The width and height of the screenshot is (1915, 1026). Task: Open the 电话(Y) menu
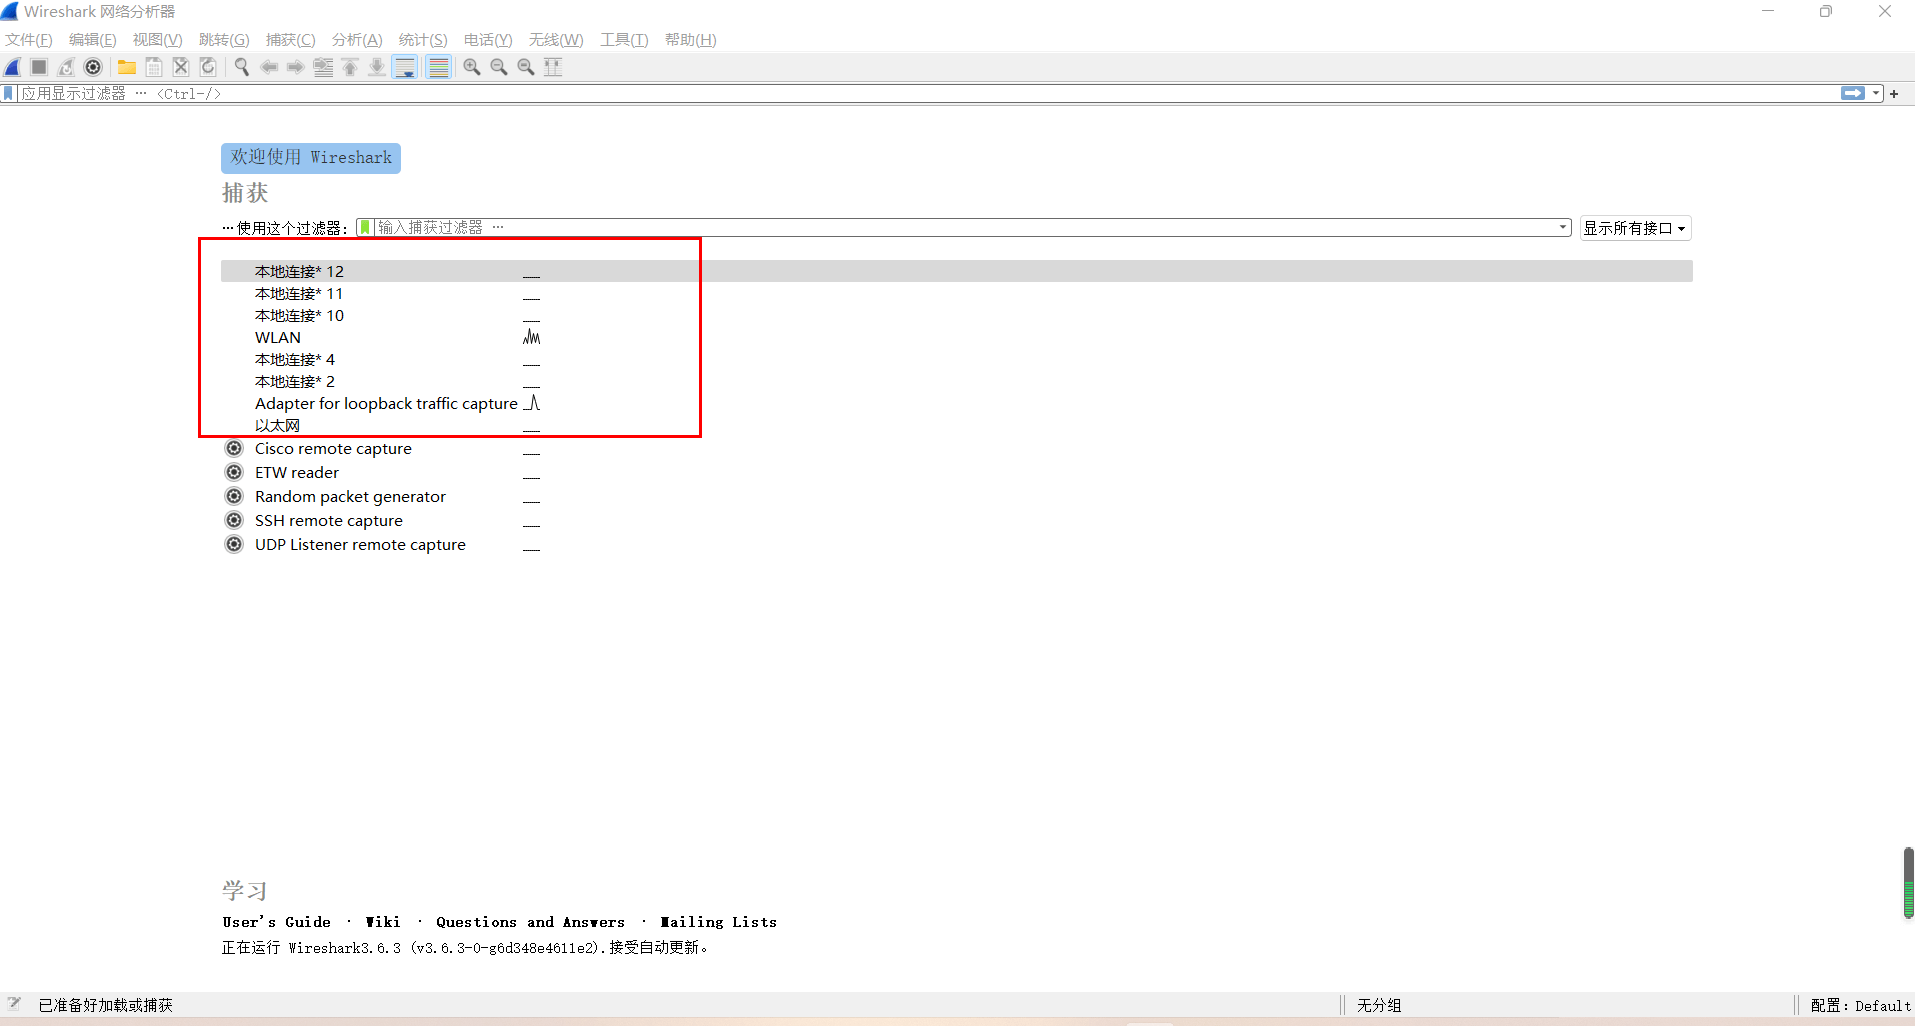[488, 40]
